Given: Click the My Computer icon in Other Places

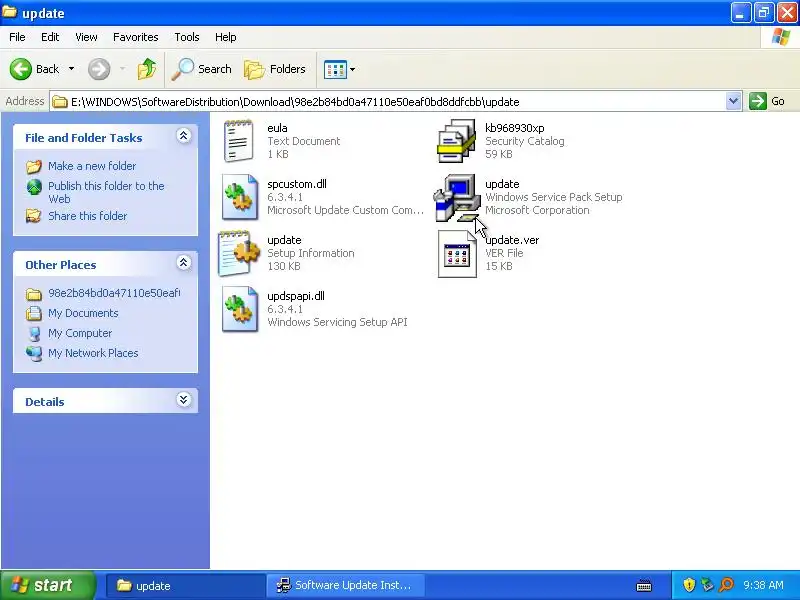Looking at the screenshot, I should coord(34,333).
